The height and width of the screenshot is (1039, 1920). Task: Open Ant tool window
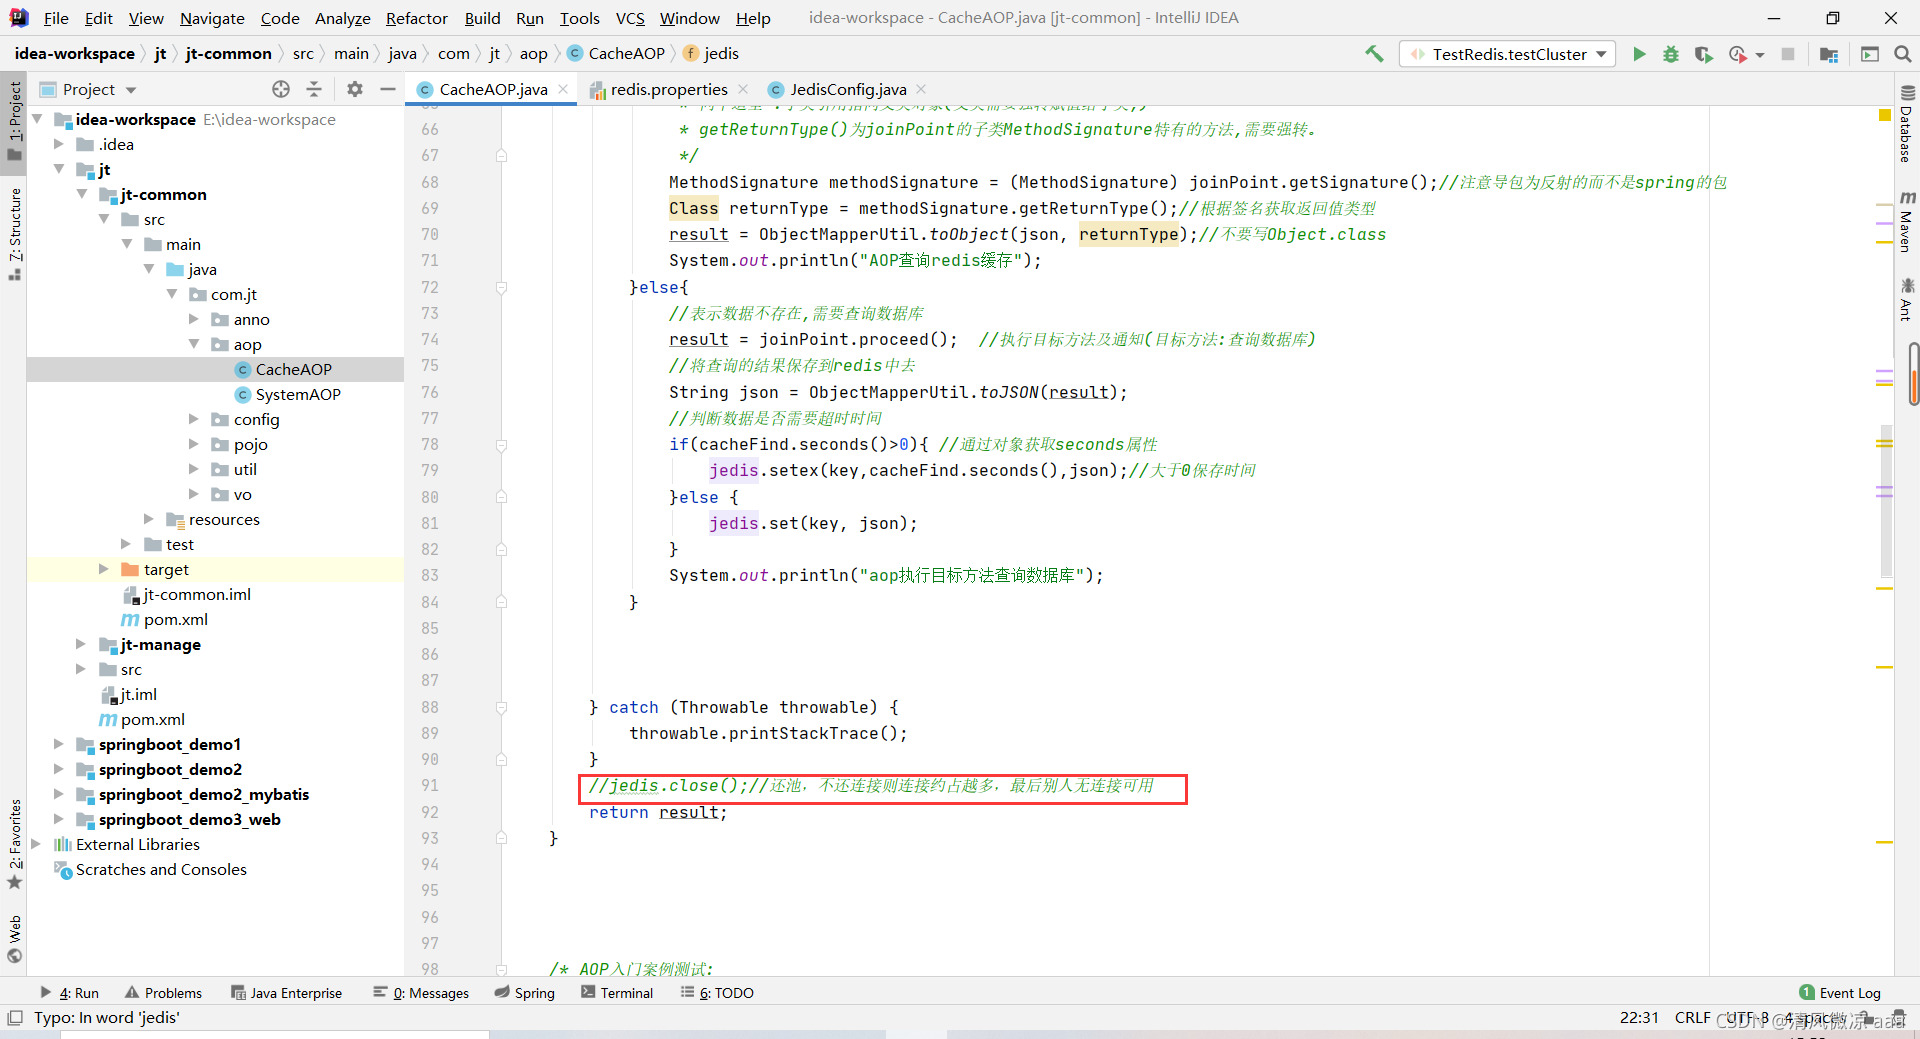1906,299
